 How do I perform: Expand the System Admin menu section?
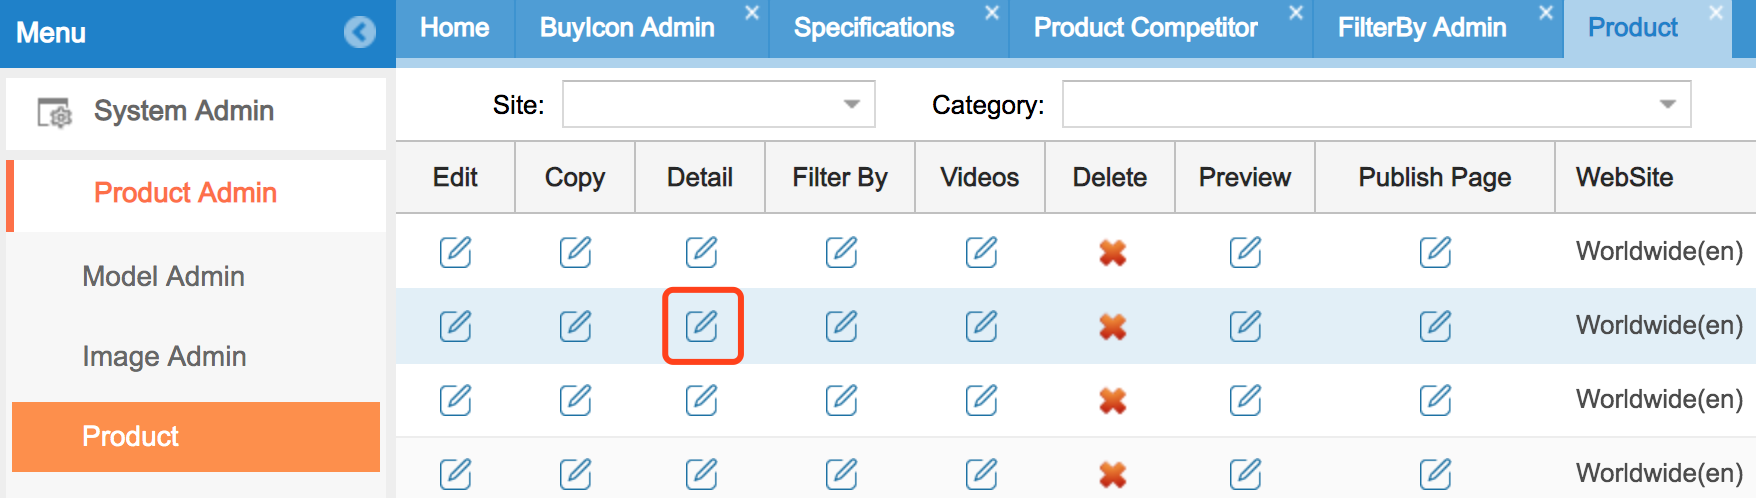tap(184, 111)
